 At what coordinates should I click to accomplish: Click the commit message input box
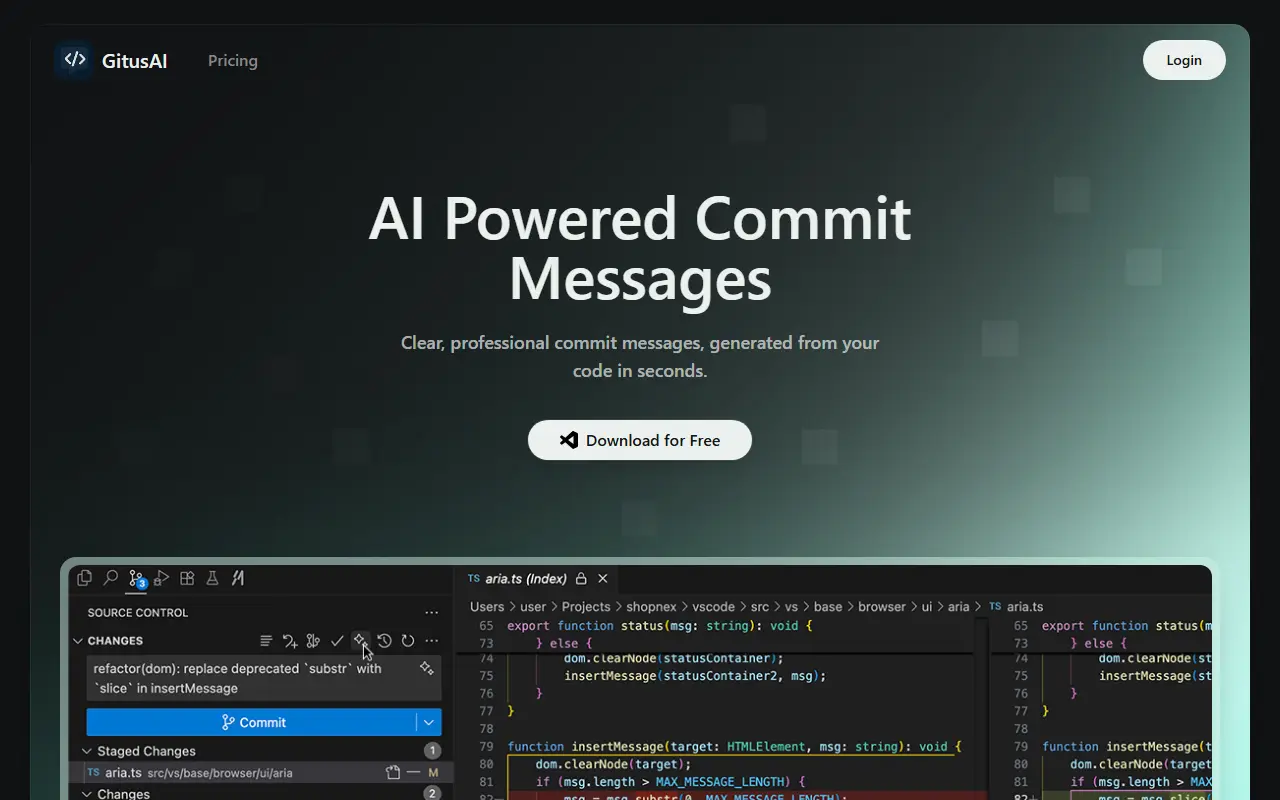(264, 678)
